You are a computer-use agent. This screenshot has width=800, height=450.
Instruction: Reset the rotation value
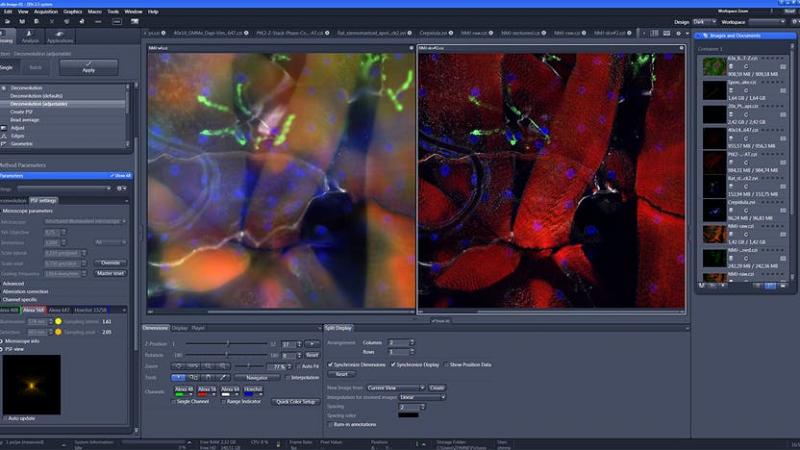coord(312,355)
